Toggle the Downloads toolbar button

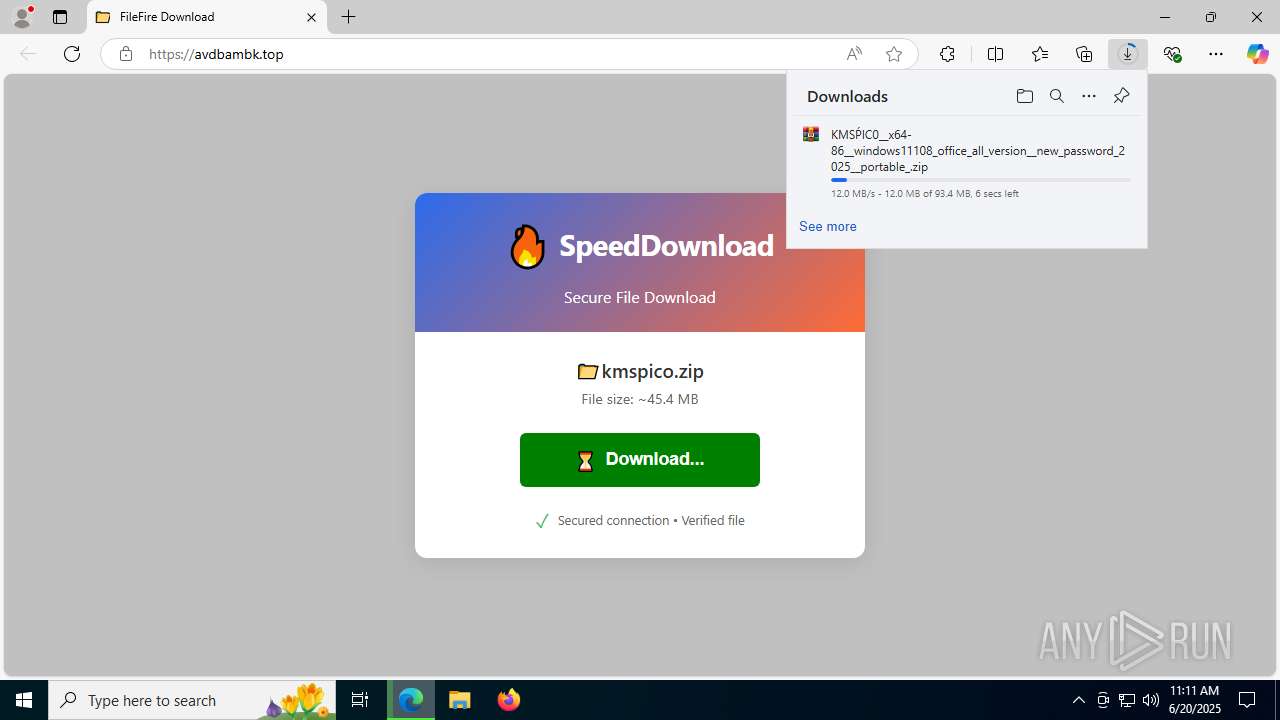pos(1128,54)
